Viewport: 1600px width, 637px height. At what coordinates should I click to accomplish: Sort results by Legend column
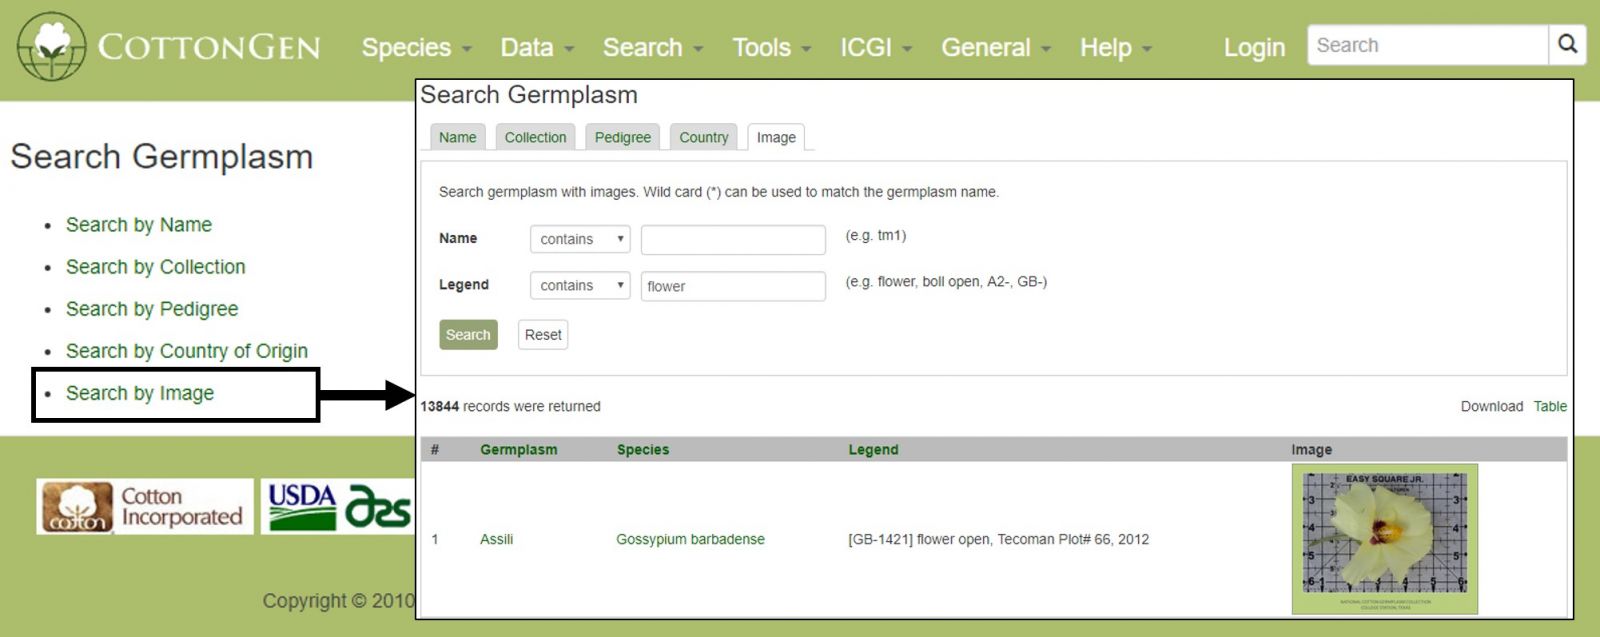tap(874, 450)
